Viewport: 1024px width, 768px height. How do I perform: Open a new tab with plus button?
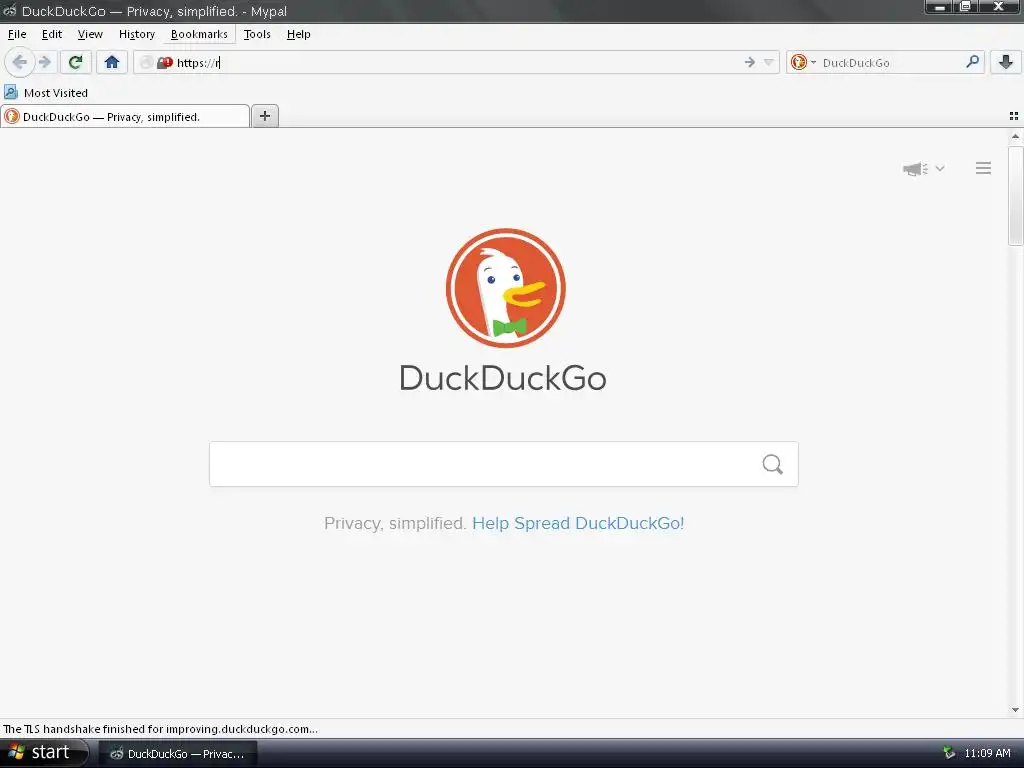click(x=264, y=116)
